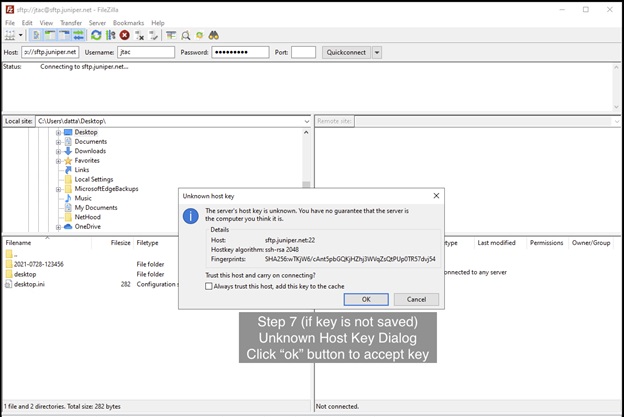The height and width of the screenshot is (417, 624).
Task: Reconnect to the last server
Action: tap(153, 35)
